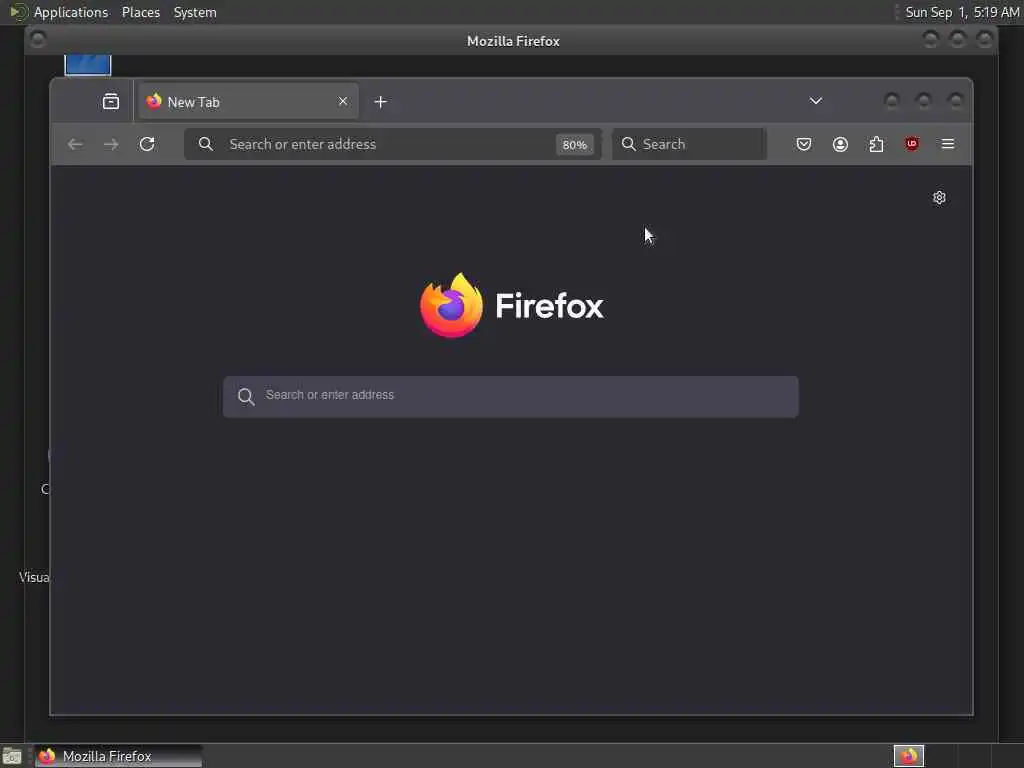Screen dimensions: 1024x768
Task: Open the Firefox account icon
Action: (x=840, y=144)
